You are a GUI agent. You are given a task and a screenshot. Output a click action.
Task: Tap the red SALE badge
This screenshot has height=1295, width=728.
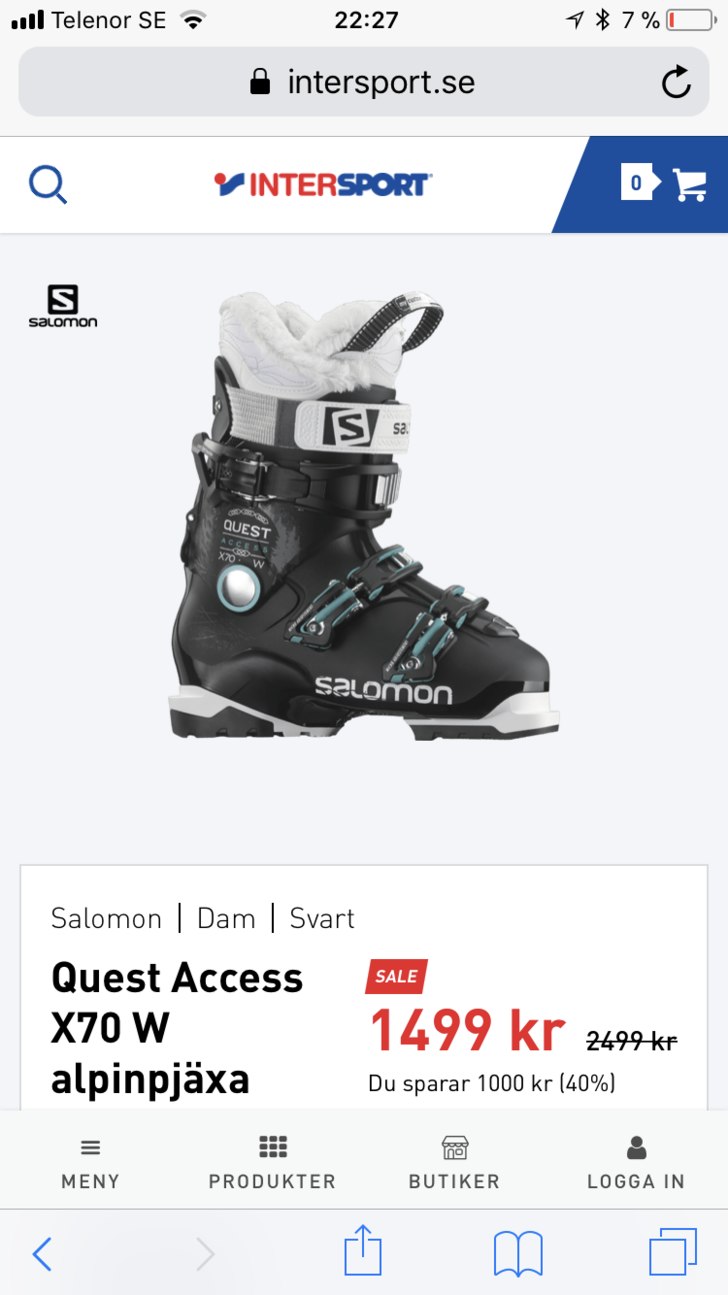coord(396,977)
